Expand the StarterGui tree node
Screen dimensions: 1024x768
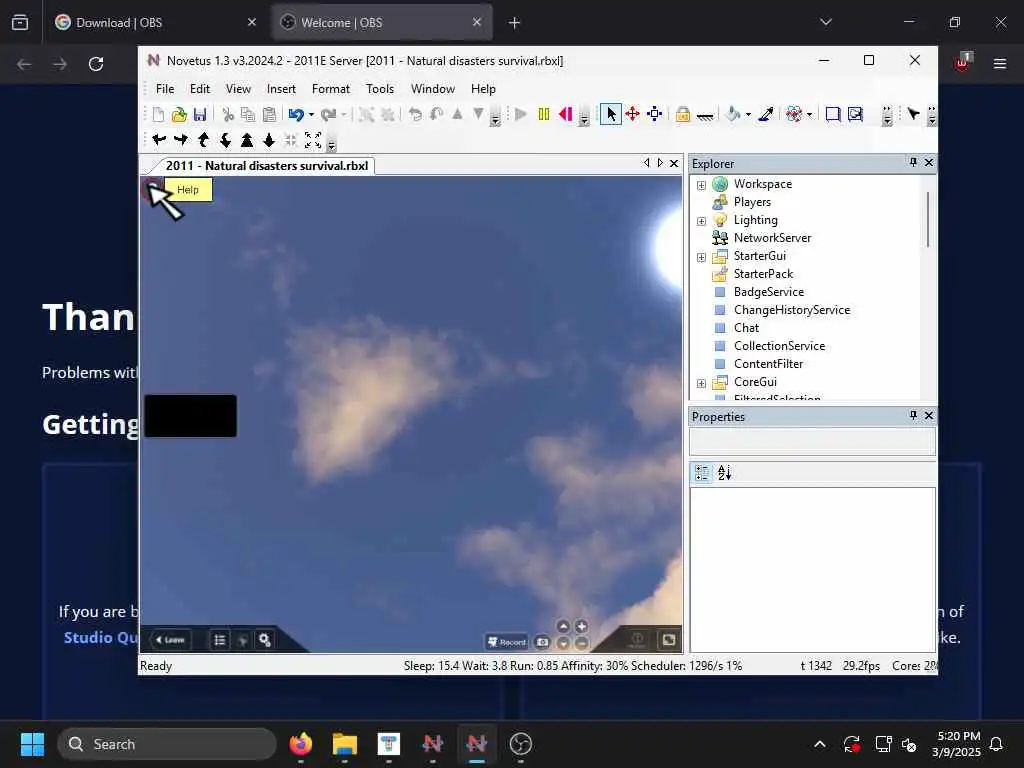[701, 257]
